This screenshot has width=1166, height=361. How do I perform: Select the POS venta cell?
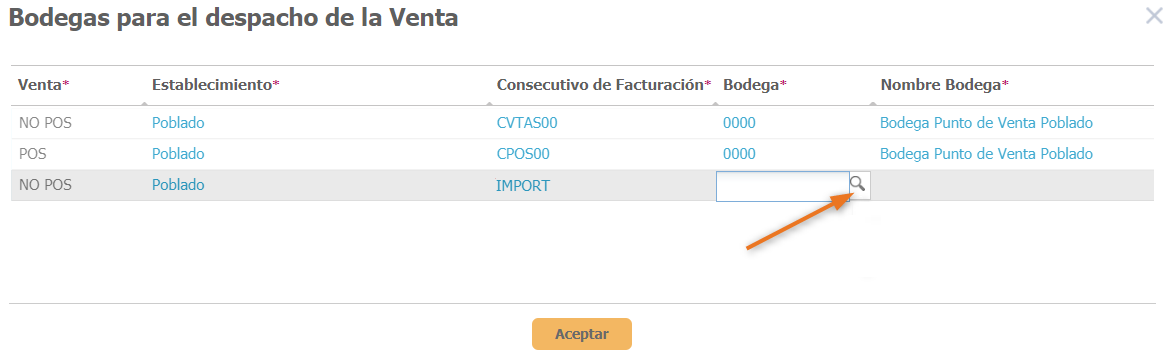click(33, 154)
